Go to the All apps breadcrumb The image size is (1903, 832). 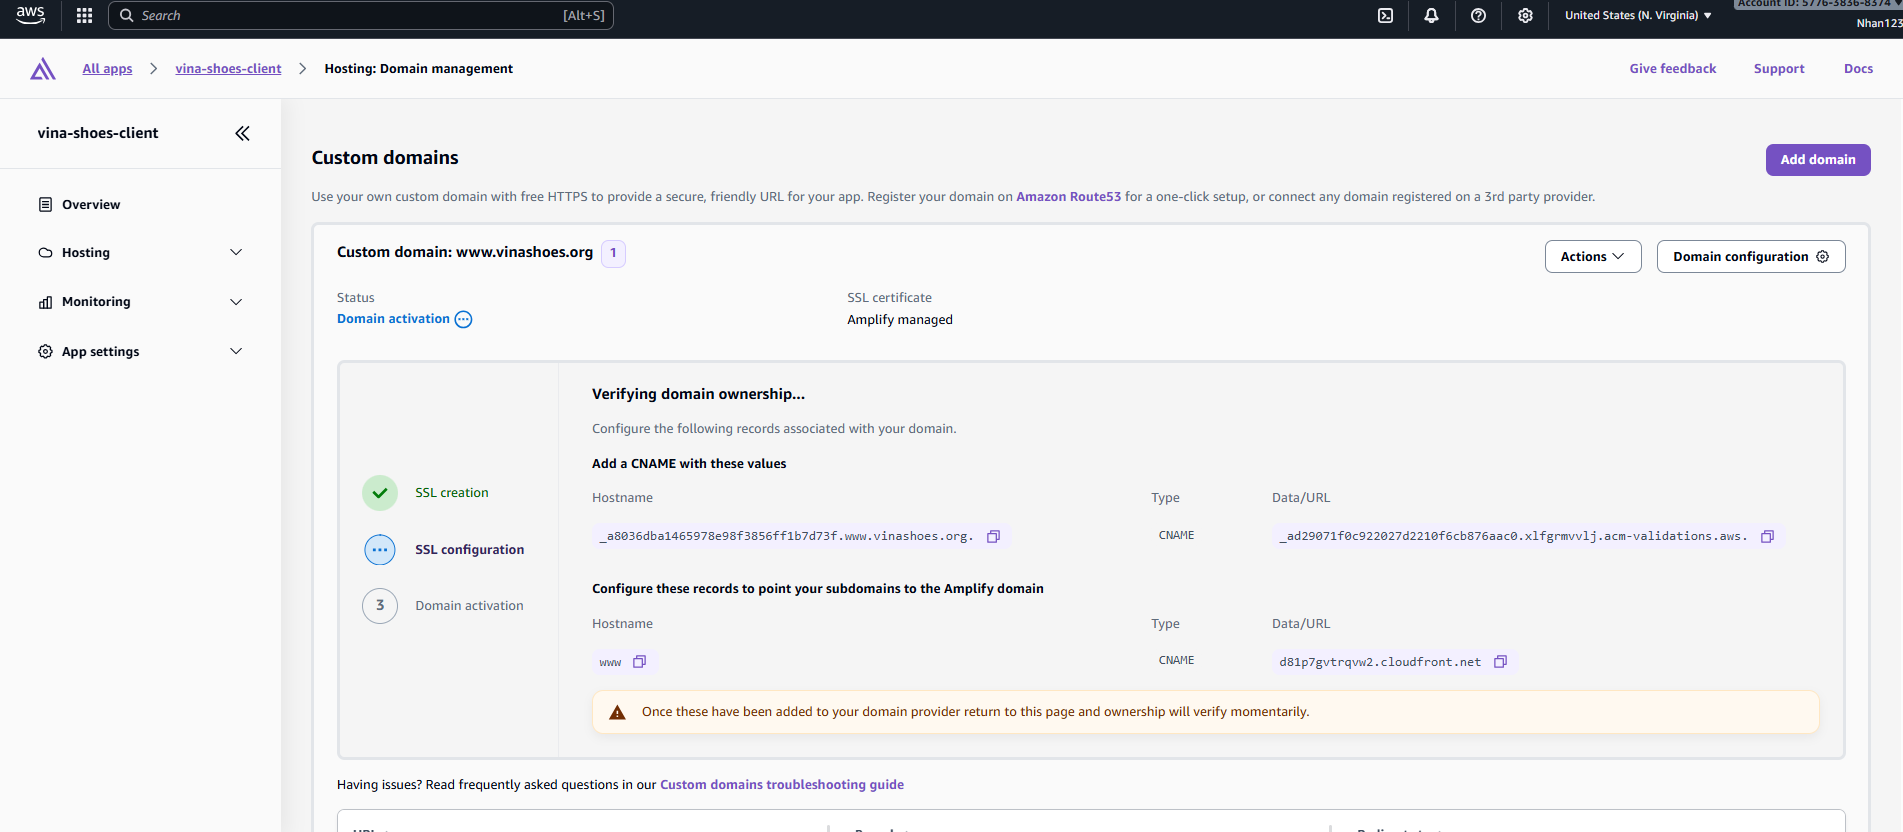pos(107,69)
